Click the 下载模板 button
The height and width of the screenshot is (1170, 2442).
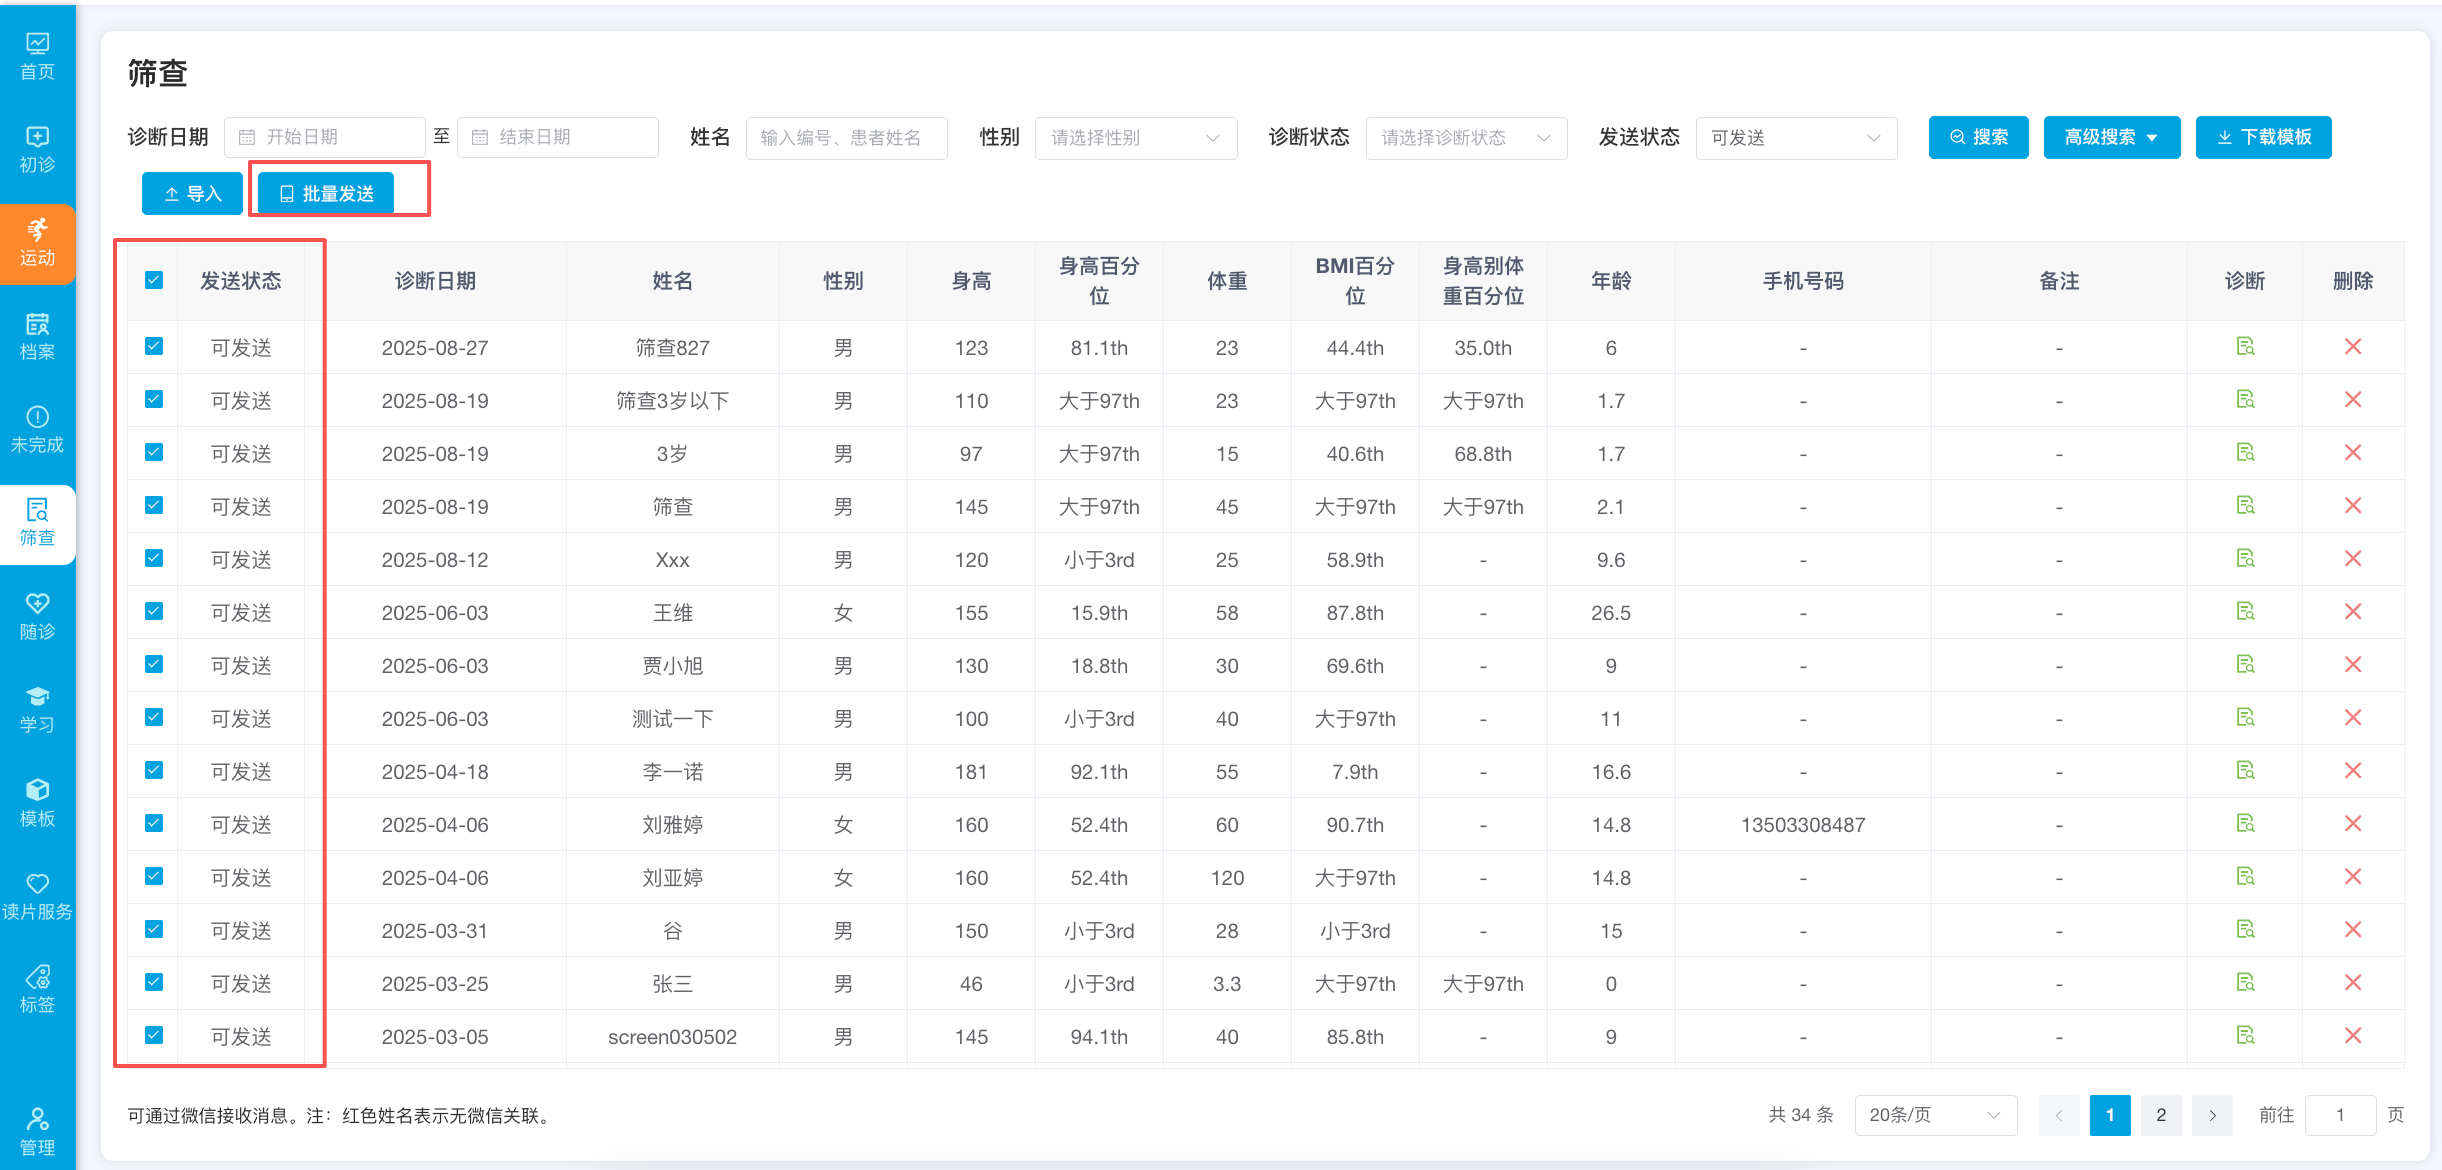pos(2263,137)
